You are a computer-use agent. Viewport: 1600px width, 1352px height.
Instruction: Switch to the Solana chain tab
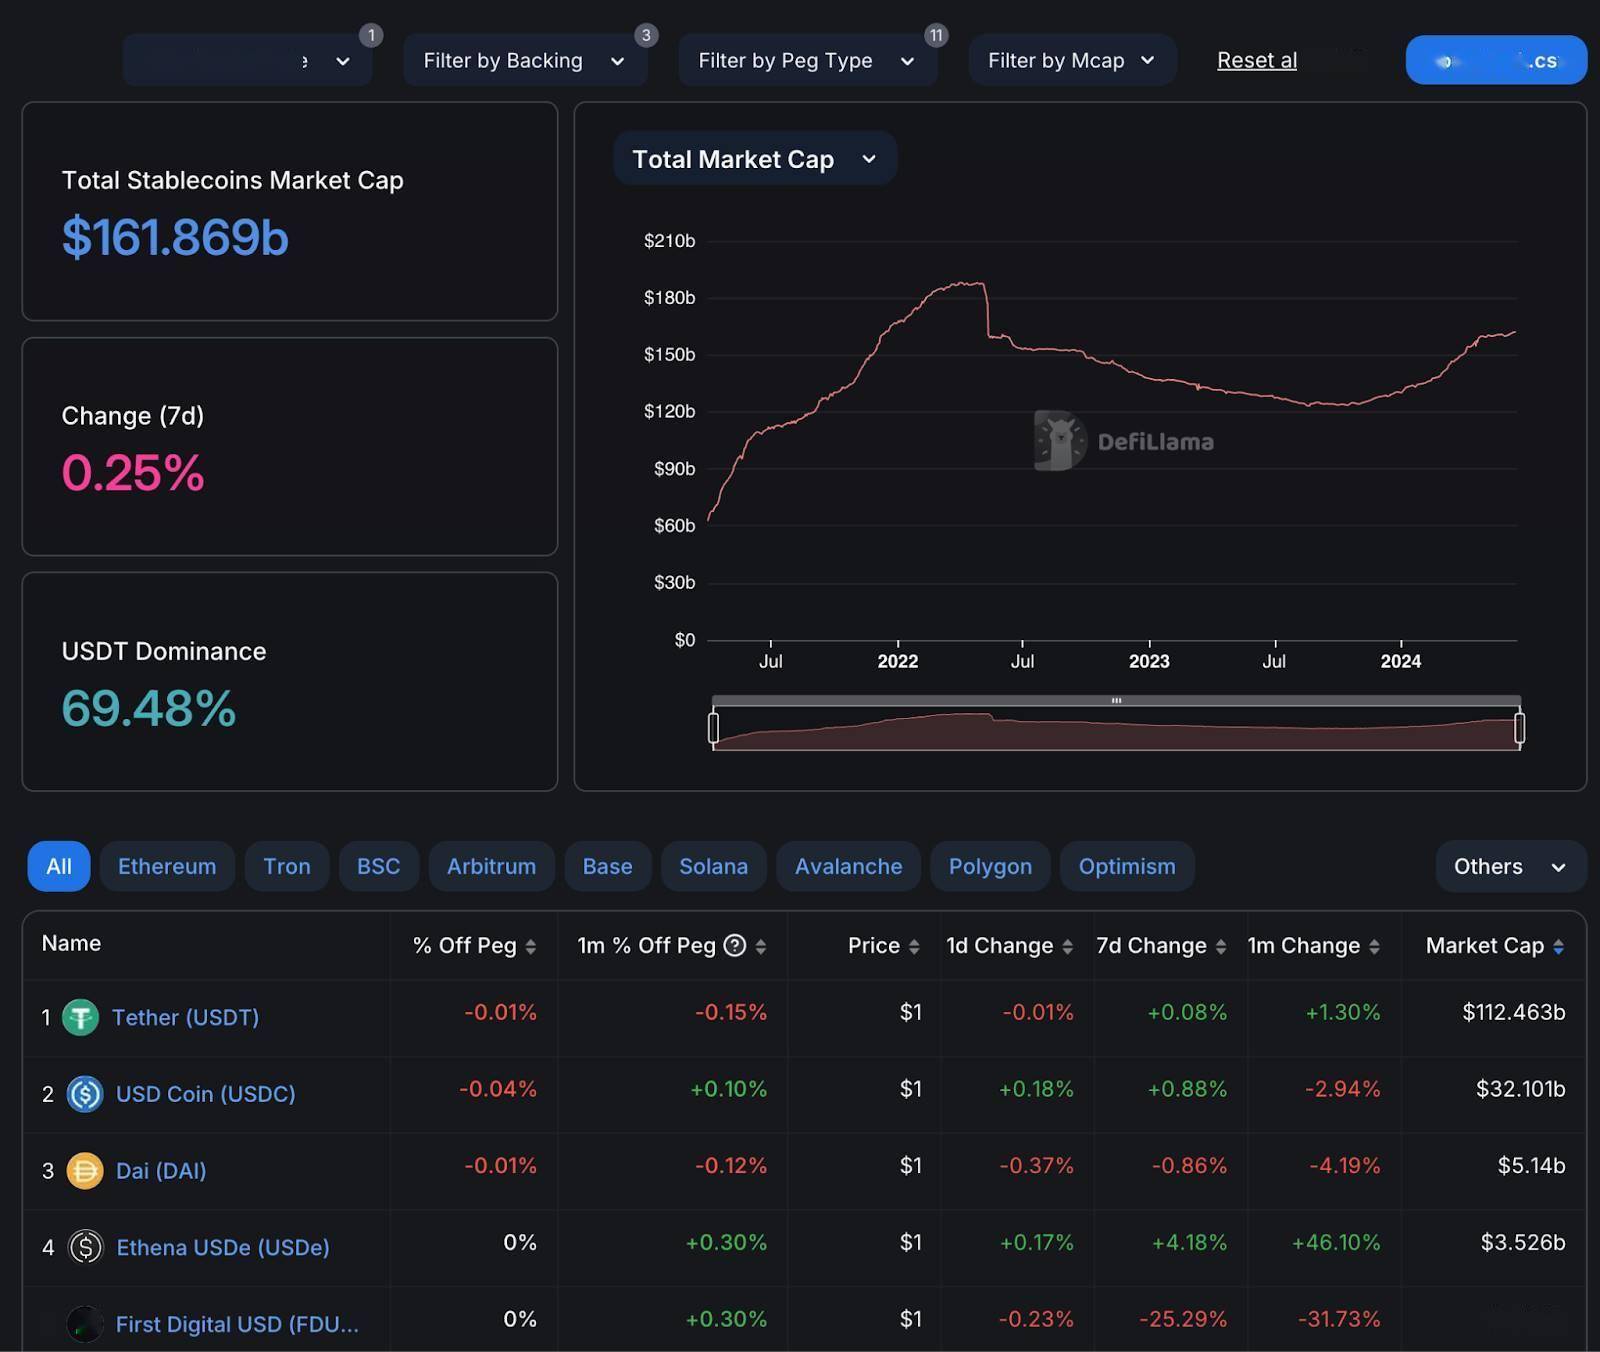click(x=714, y=866)
